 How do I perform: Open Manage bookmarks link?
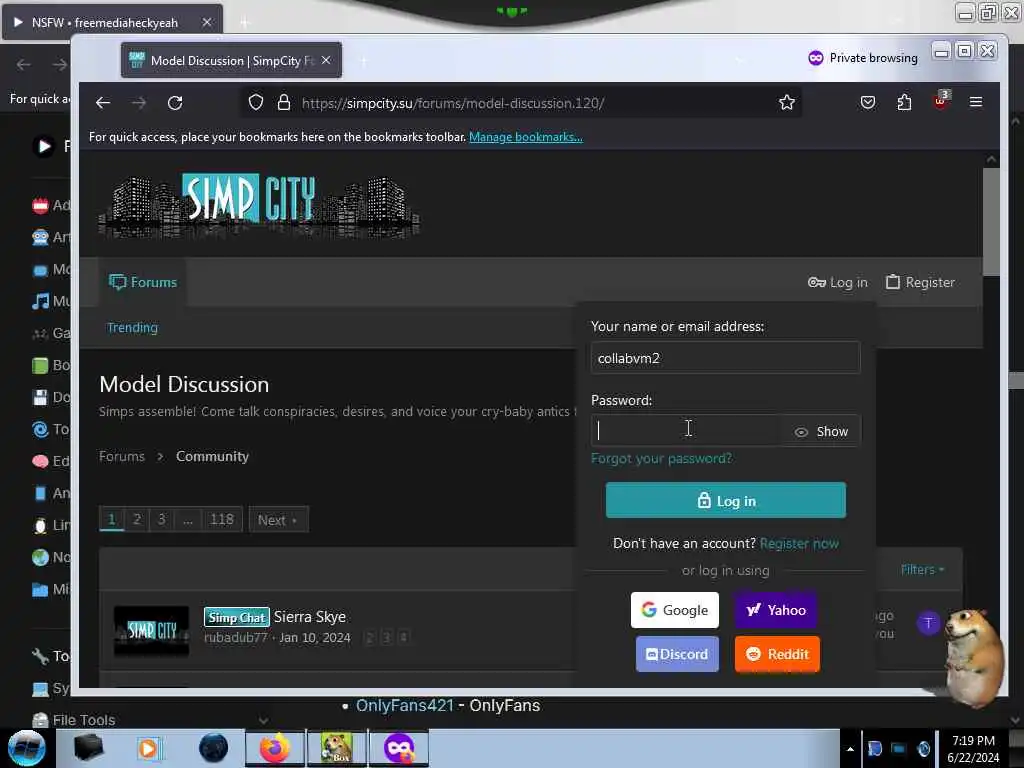[x=526, y=137]
